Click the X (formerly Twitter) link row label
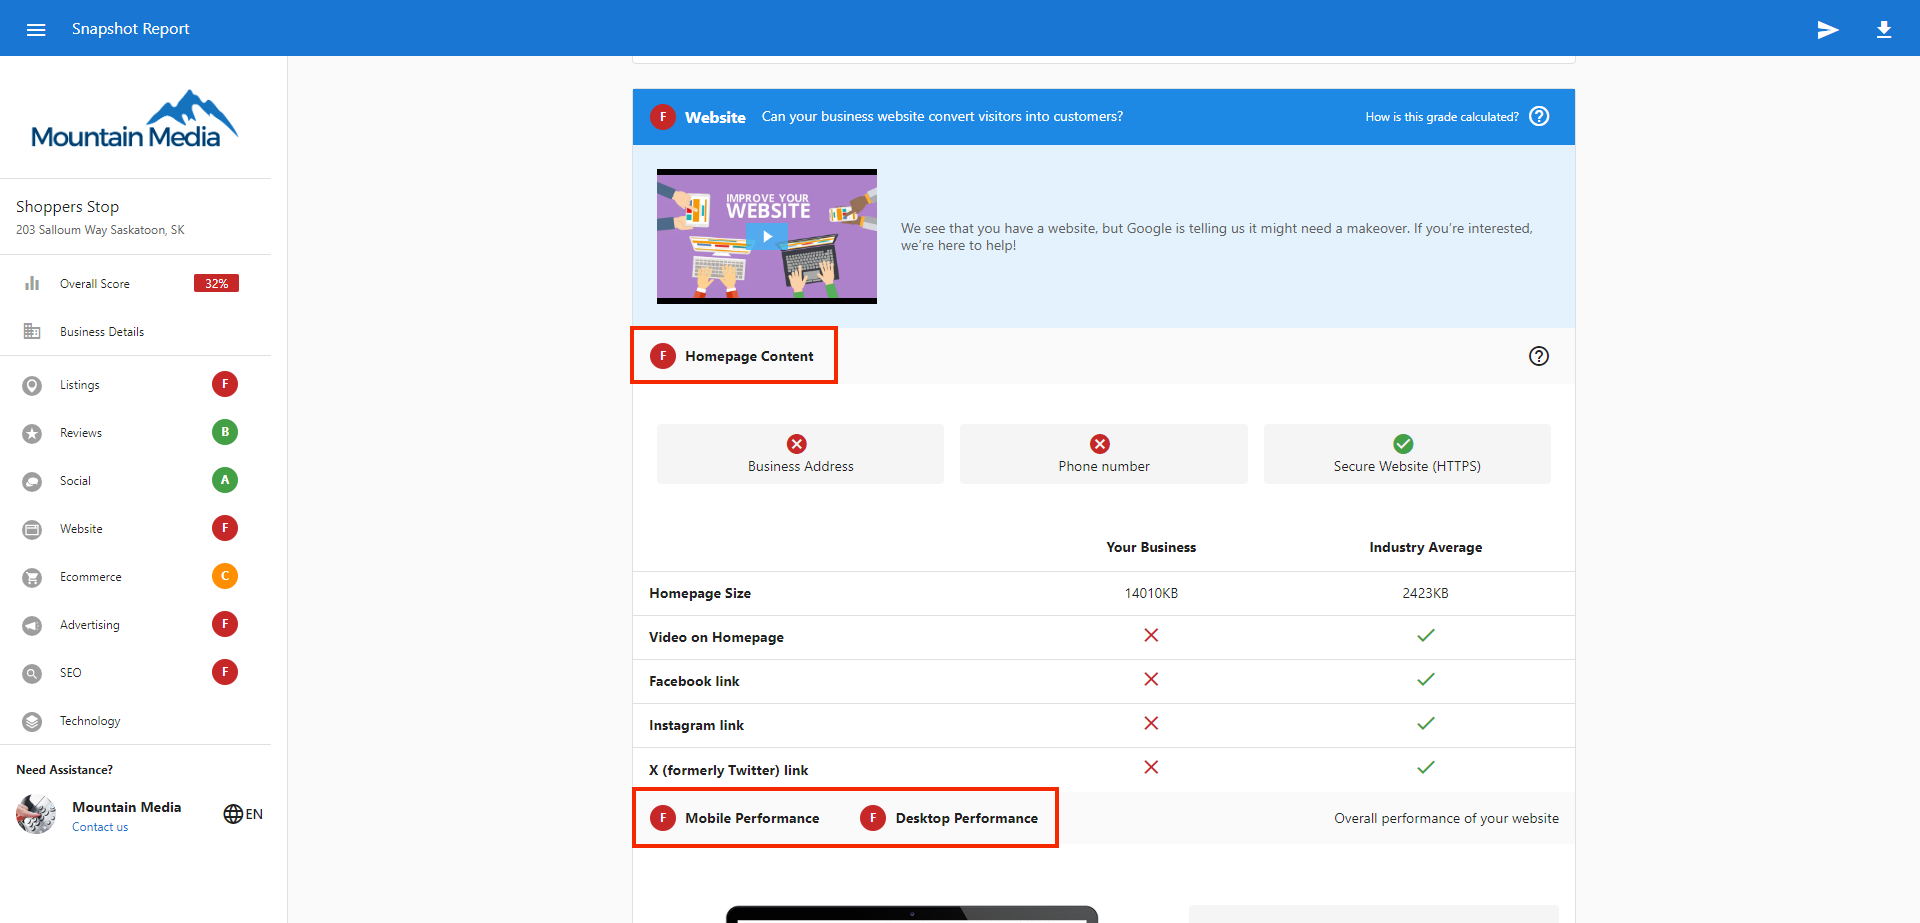The width and height of the screenshot is (1920, 923). [728, 770]
